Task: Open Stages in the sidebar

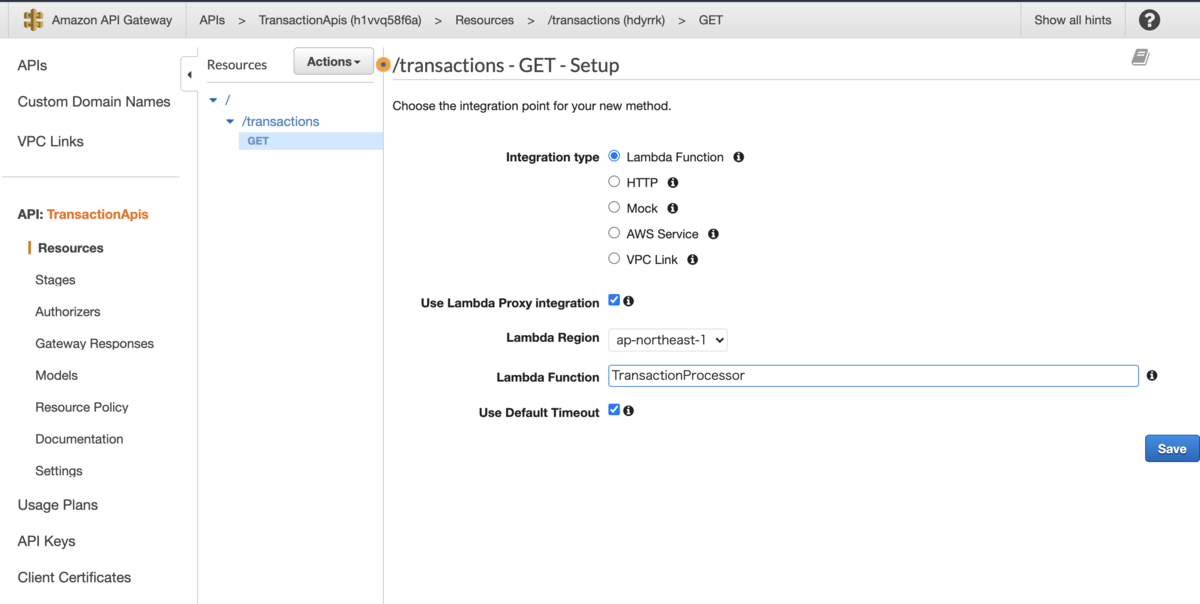Action: click(x=55, y=280)
